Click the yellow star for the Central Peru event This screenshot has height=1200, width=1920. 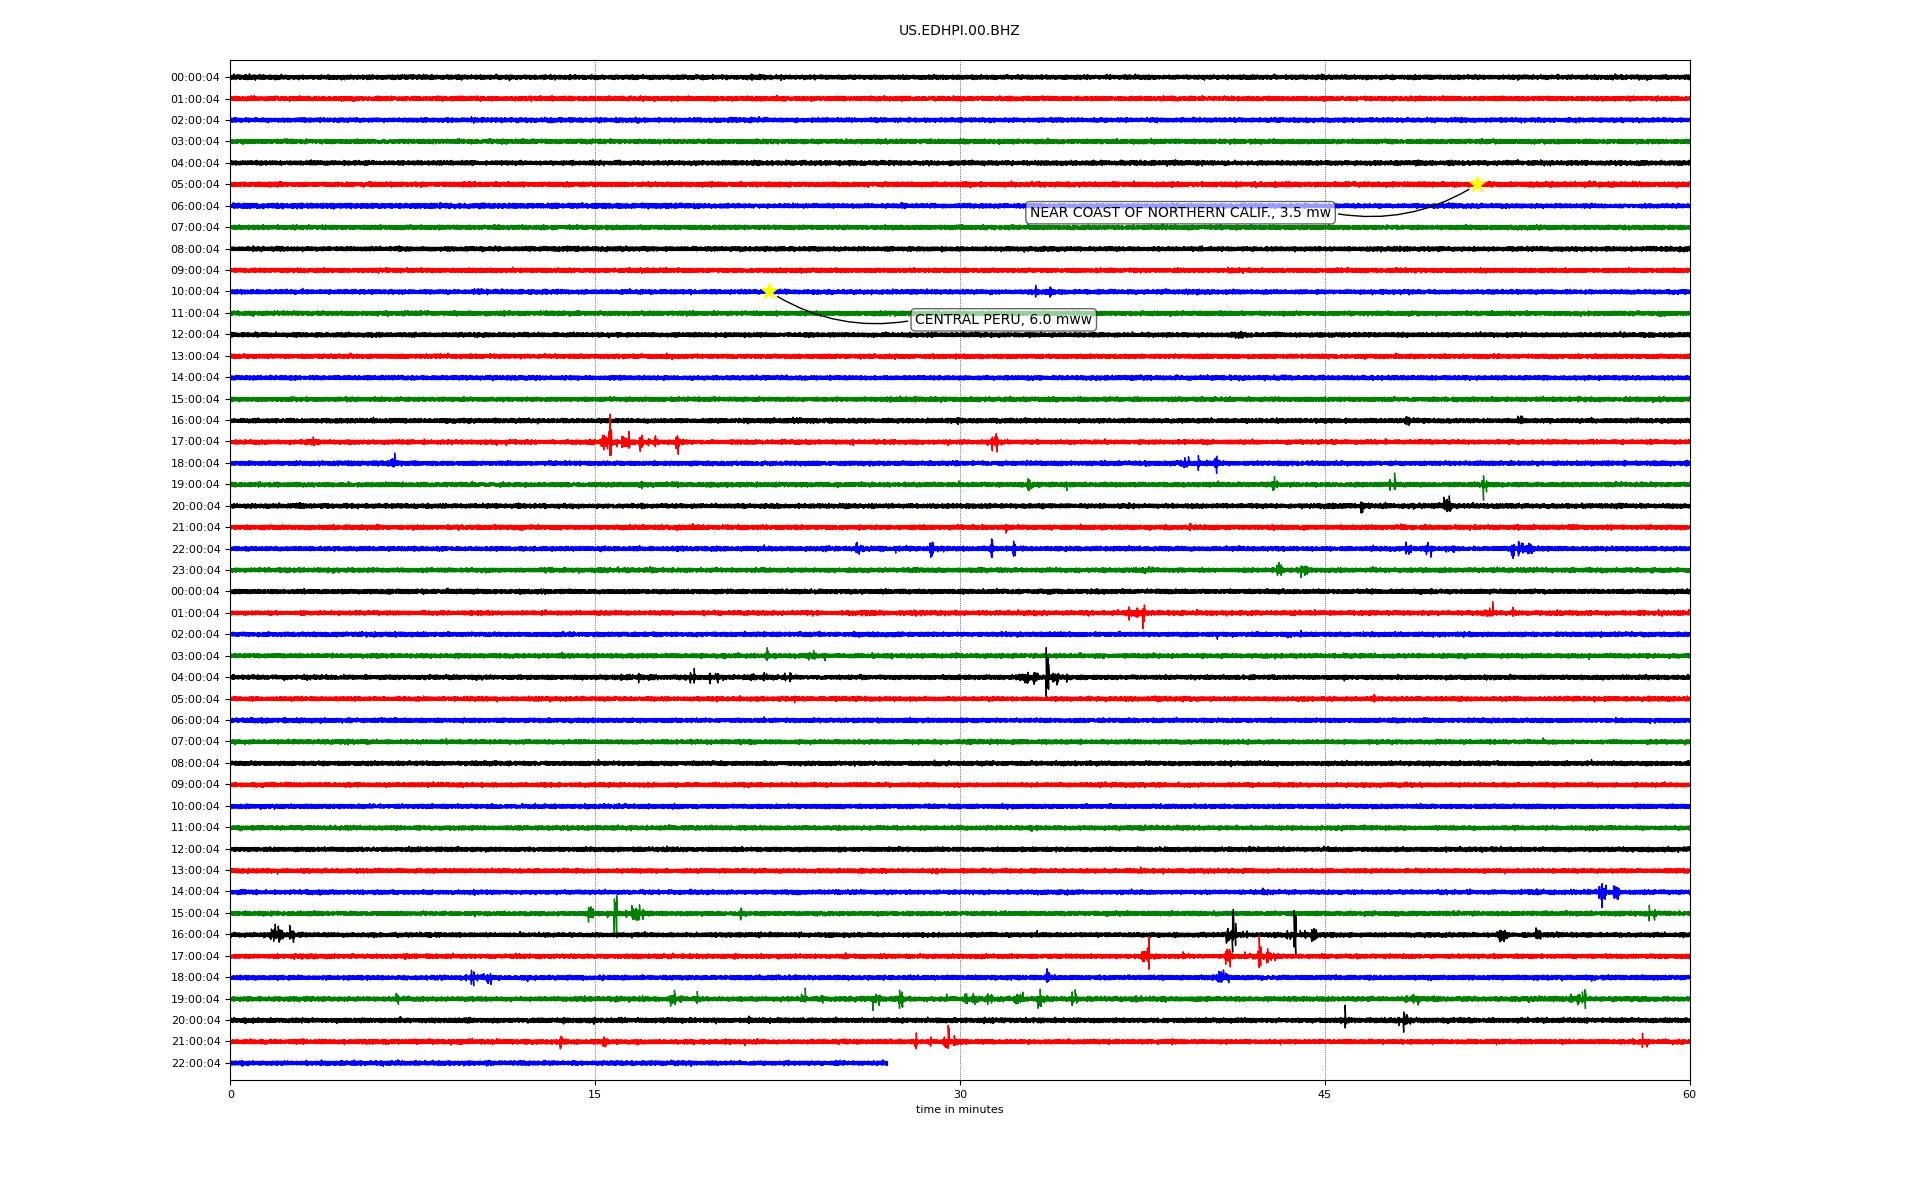tap(769, 291)
